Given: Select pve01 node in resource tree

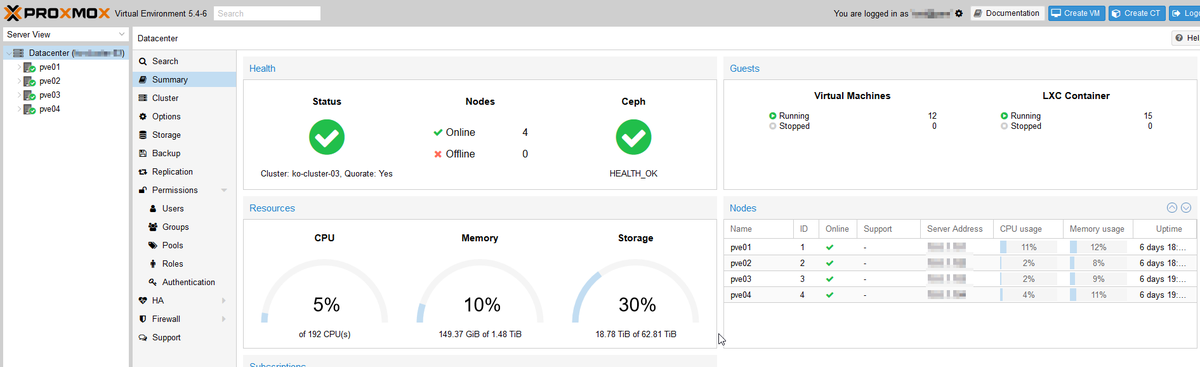Looking at the screenshot, I should click(x=50, y=67).
